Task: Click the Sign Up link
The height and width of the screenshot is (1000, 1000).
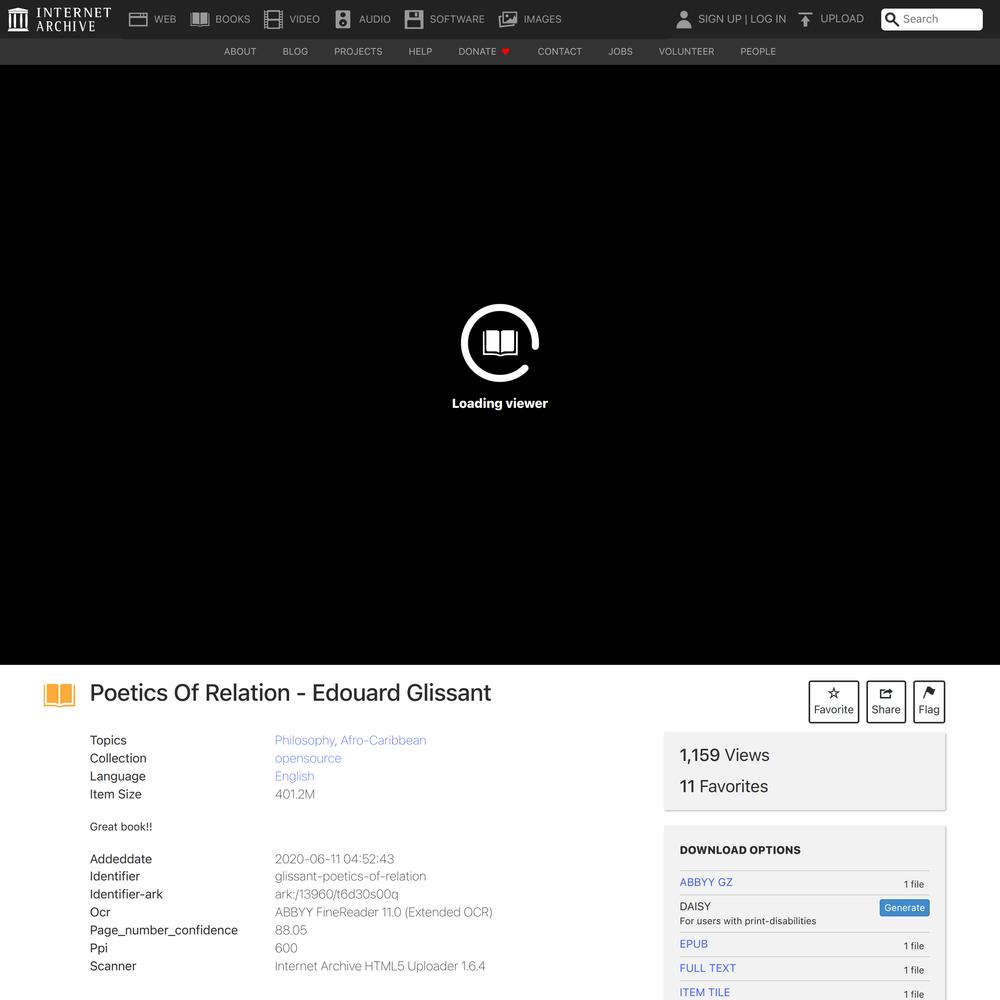Action: 719,19
